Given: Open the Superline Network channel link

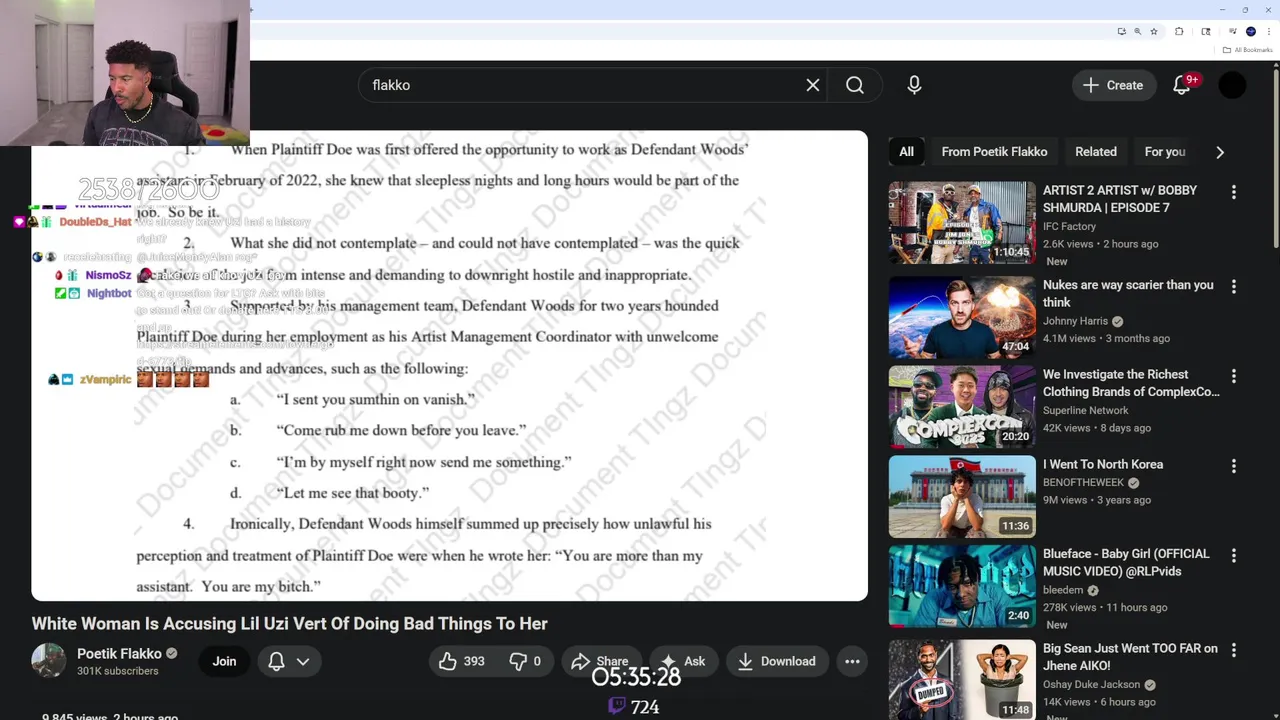Looking at the screenshot, I should click(x=1085, y=410).
